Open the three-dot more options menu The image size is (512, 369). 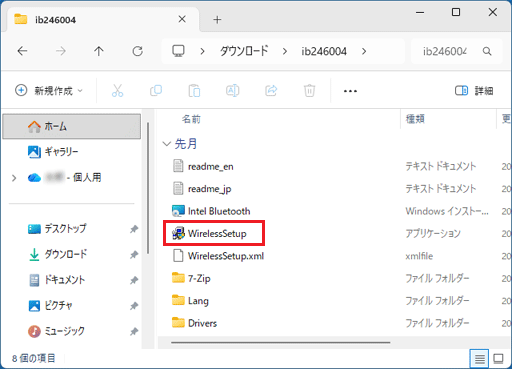pos(350,91)
